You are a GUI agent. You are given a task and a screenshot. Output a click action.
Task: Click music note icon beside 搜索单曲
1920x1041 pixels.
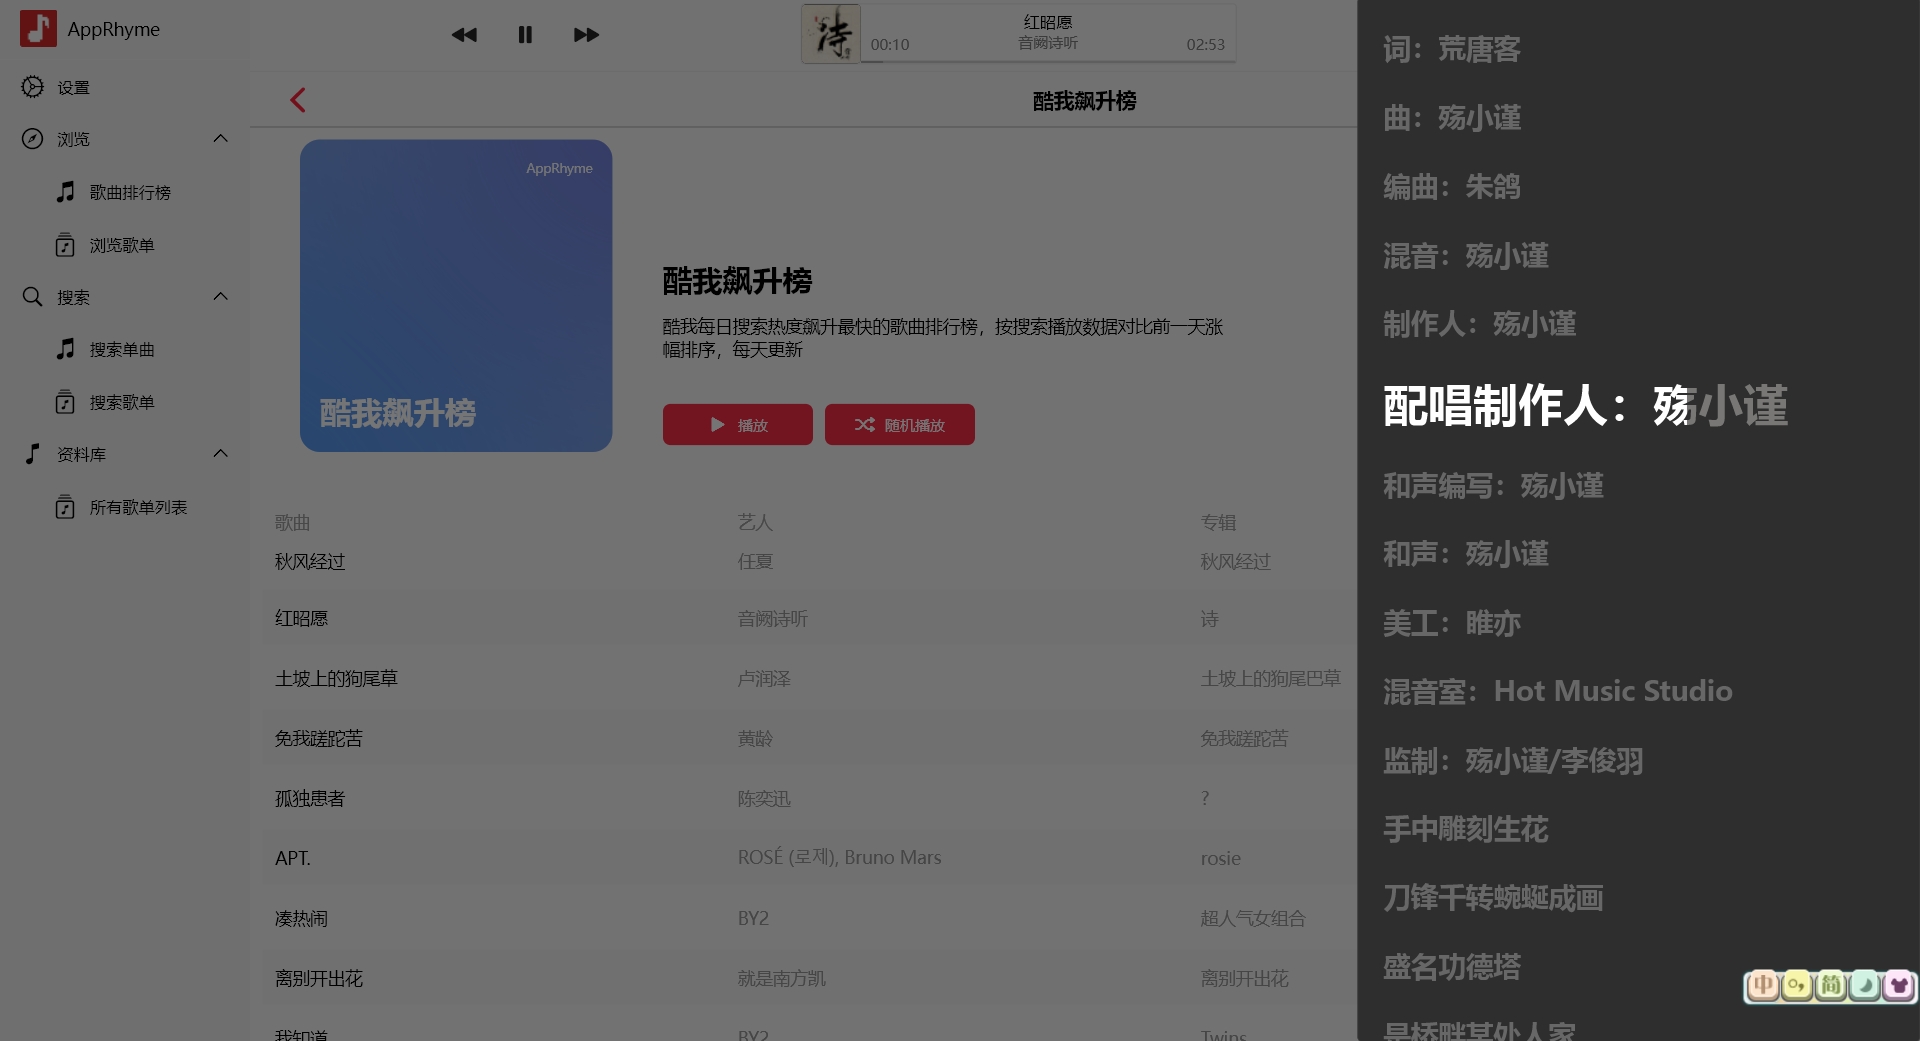[x=65, y=349]
